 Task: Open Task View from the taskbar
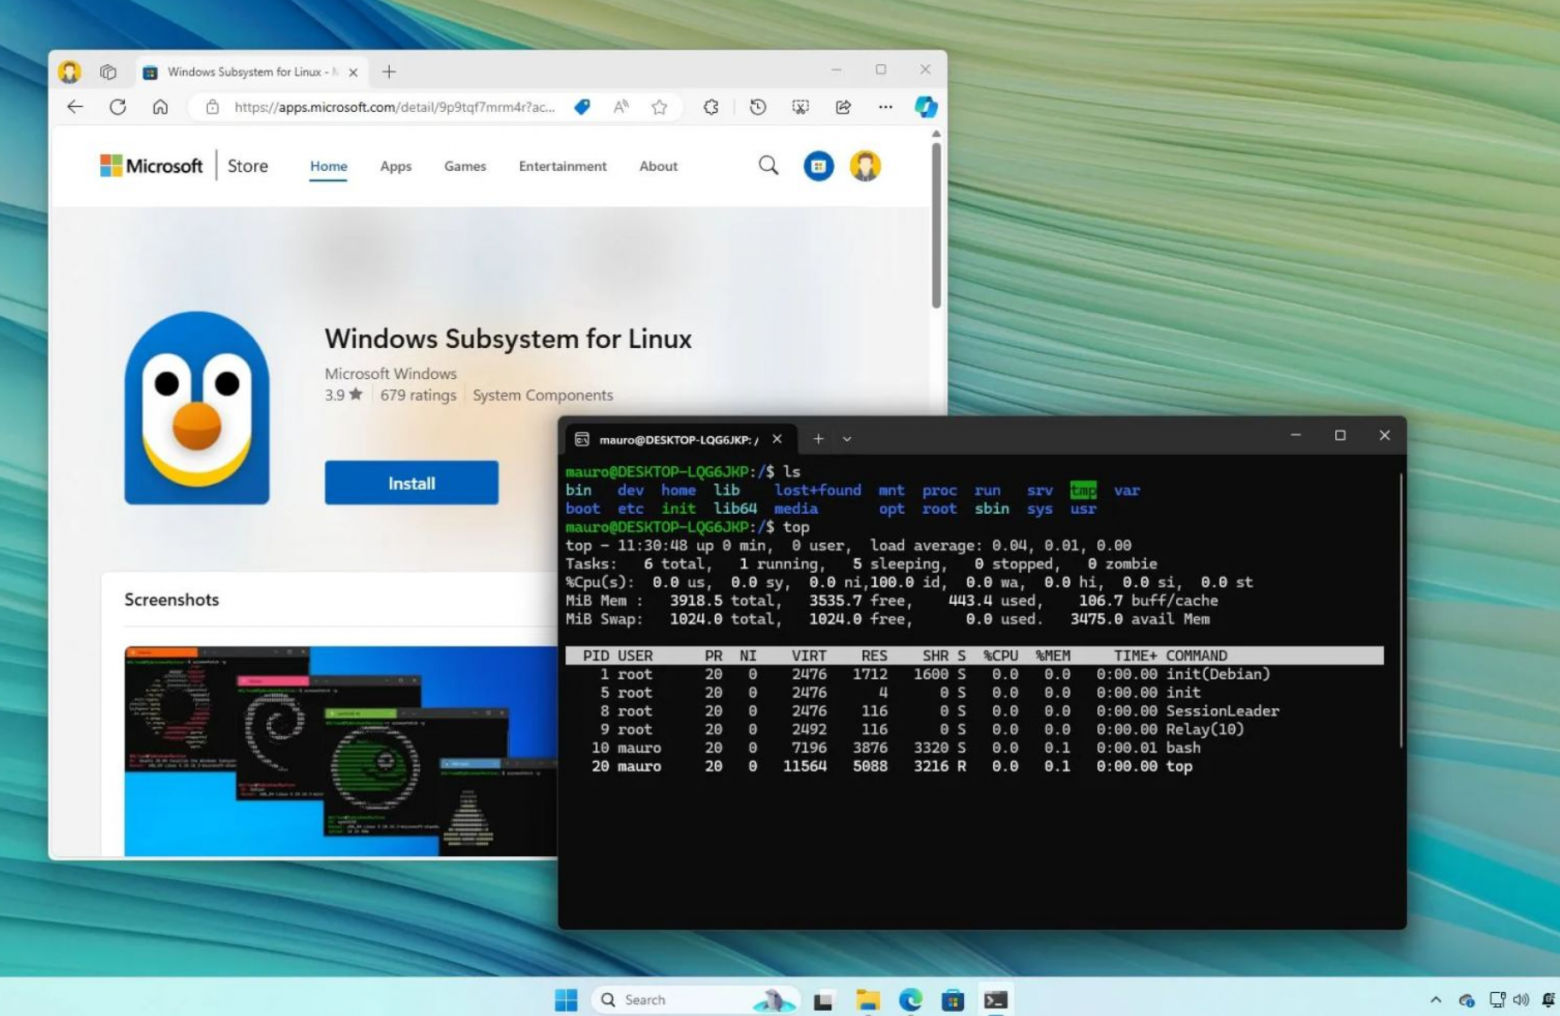click(824, 1000)
